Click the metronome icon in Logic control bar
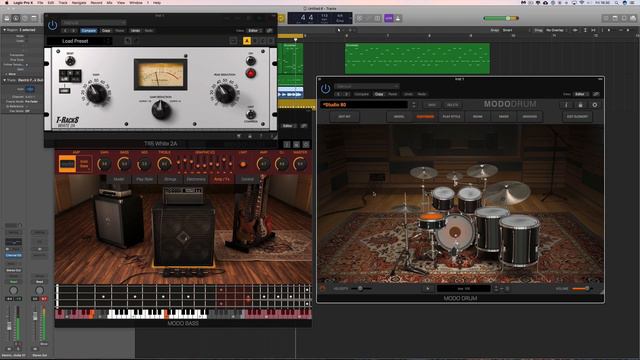The width and height of the screenshot is (640, 360). (398, 18)
